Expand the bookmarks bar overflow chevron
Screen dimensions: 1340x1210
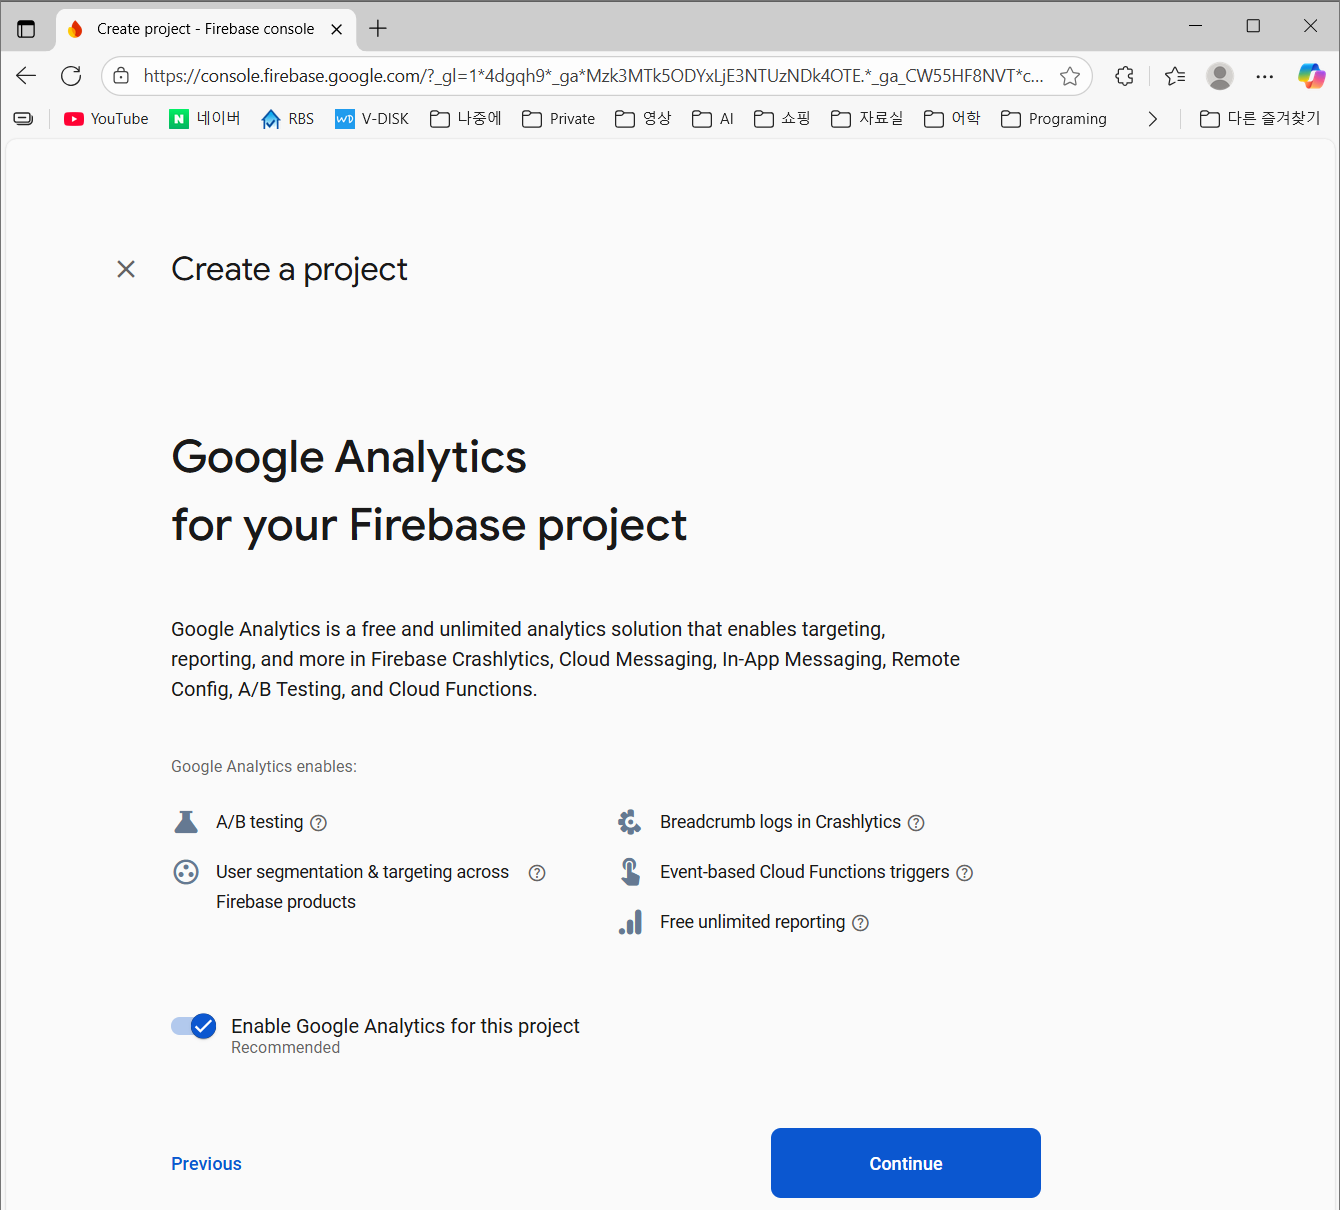pyautogui.click(x=1153, y=119)
